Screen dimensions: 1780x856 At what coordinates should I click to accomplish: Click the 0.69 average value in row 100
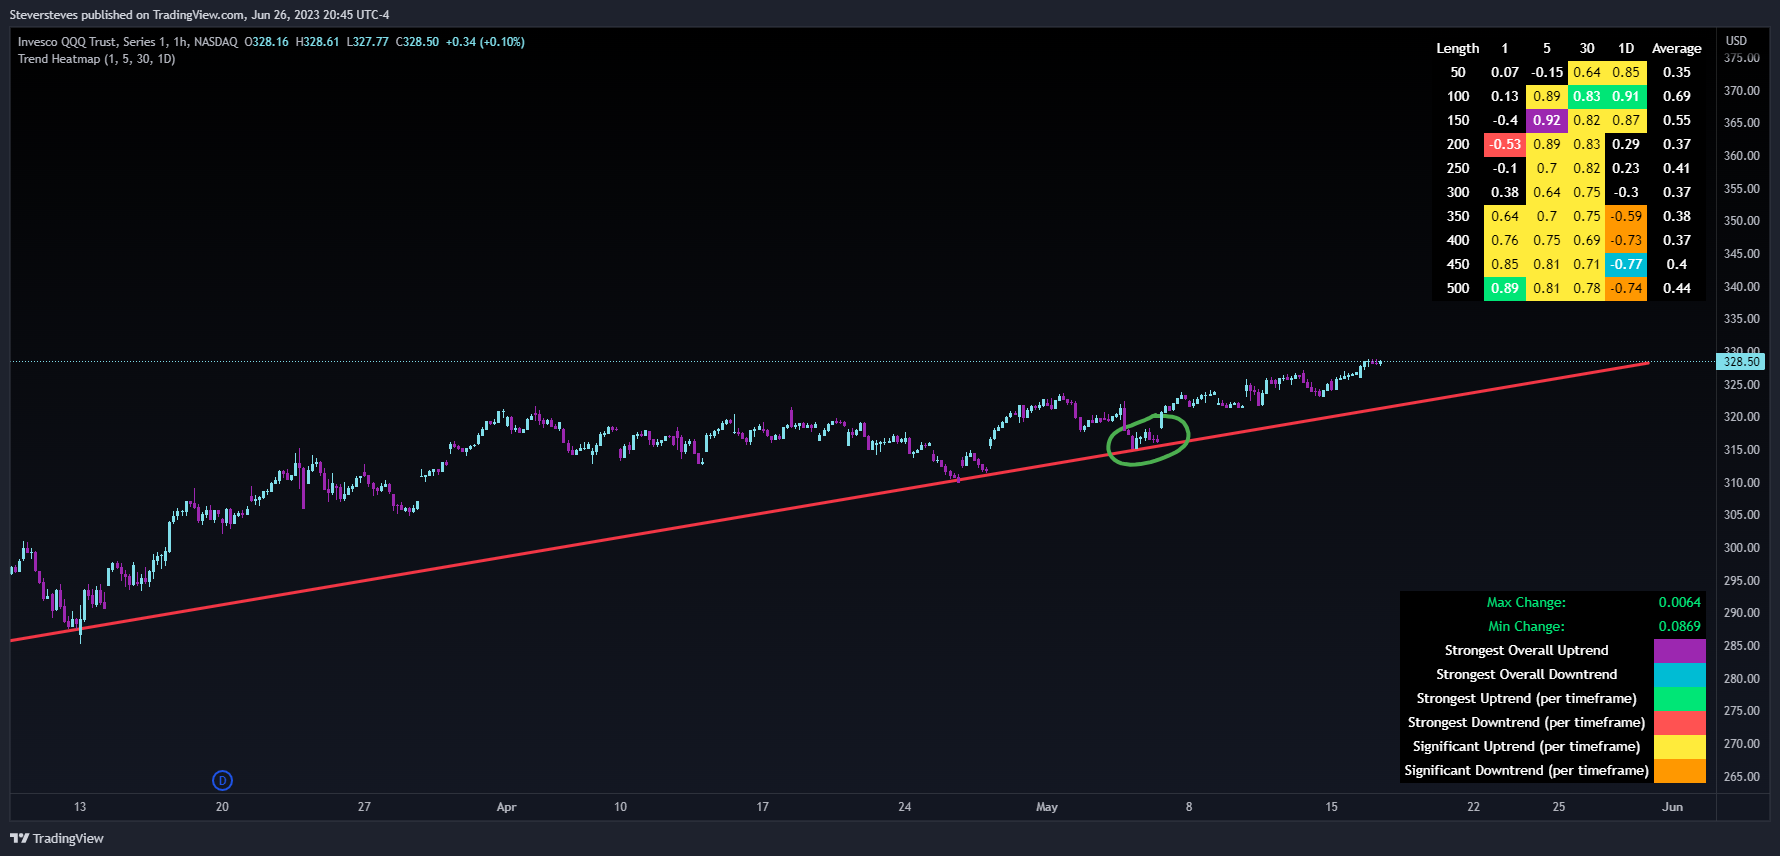(1677, 96)
